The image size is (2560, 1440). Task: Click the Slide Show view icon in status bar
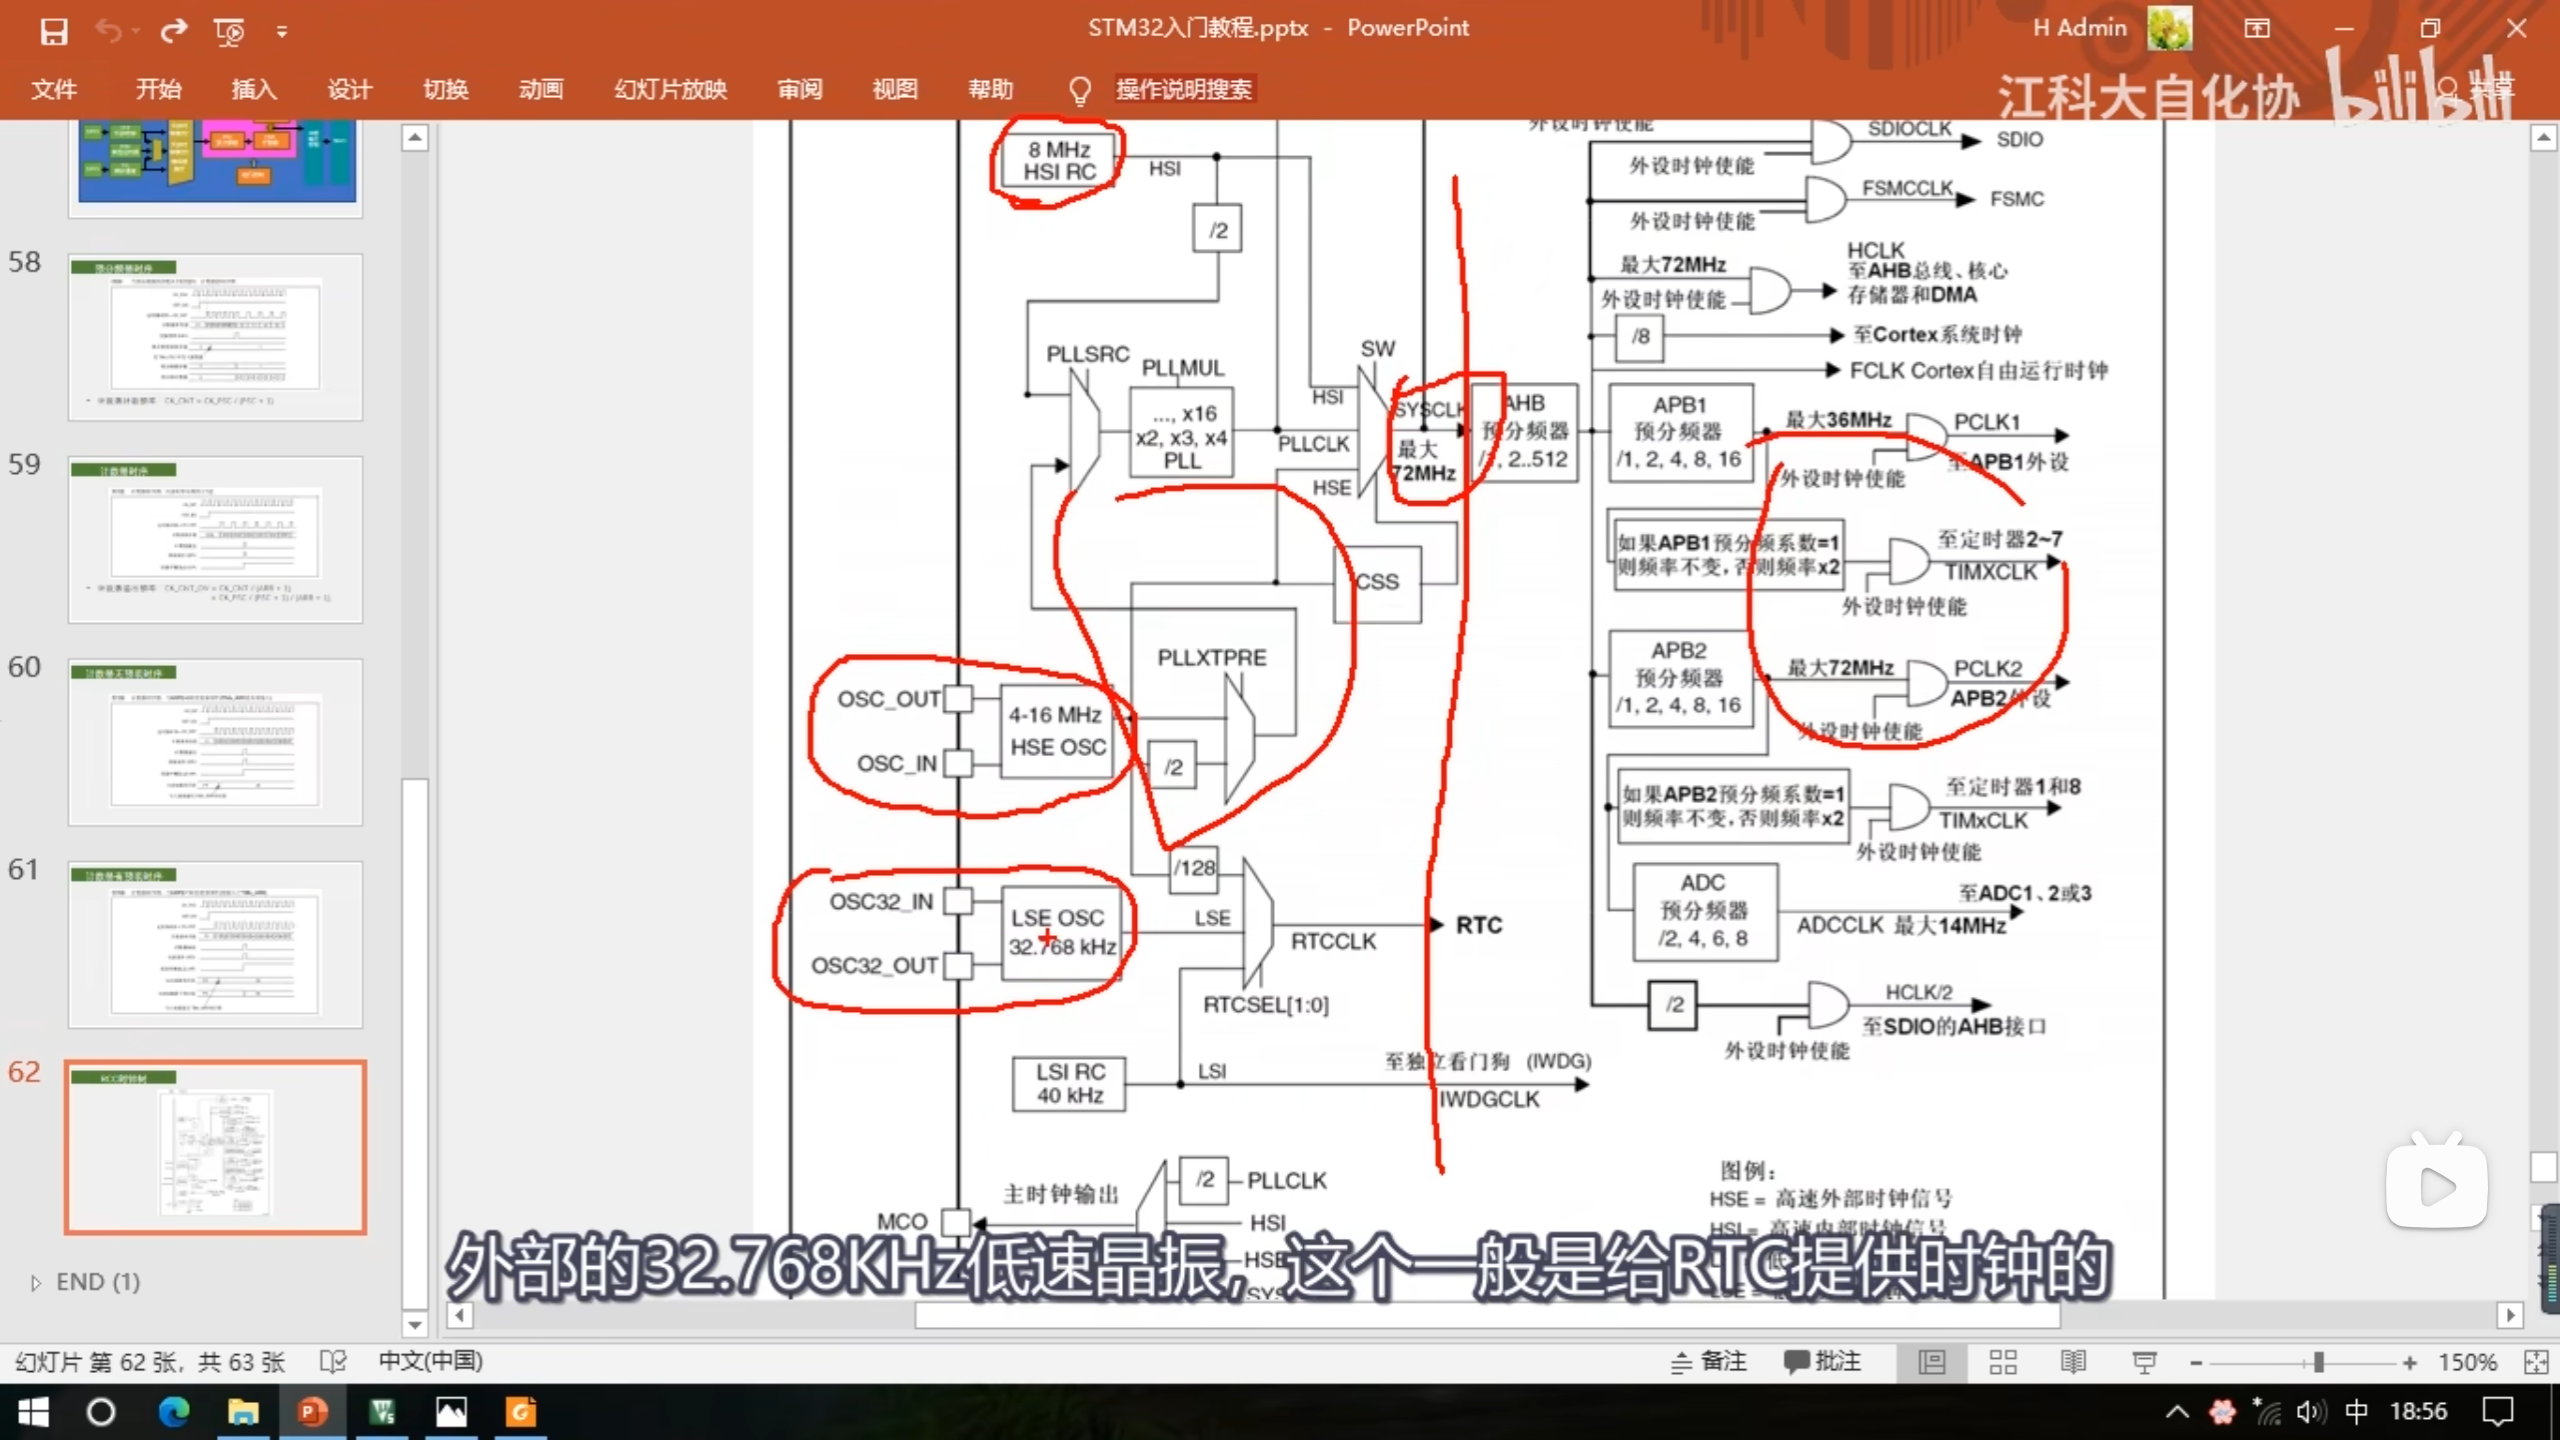[2144, 1362]
